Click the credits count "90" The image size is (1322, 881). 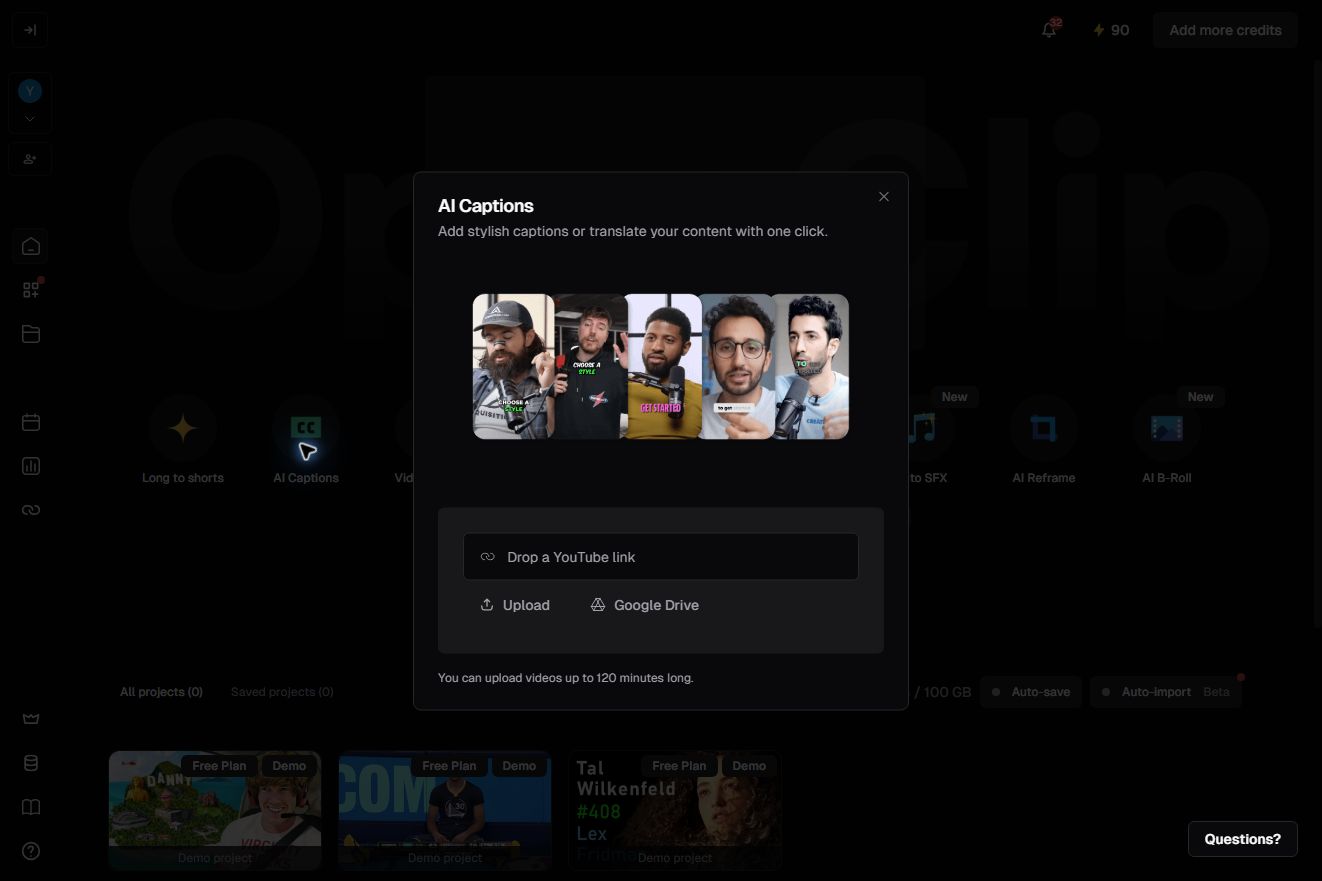[x=1120, y=30]
